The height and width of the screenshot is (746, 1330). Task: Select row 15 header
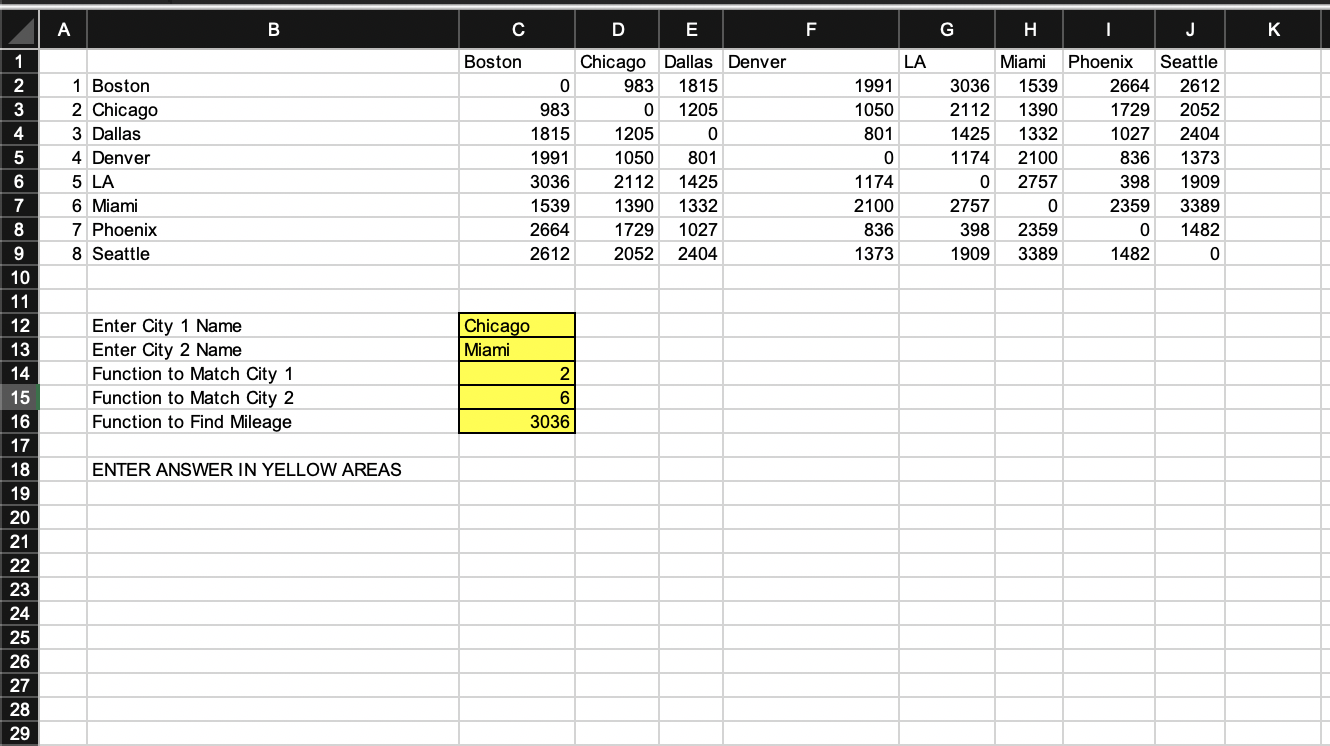coord(20,397)
